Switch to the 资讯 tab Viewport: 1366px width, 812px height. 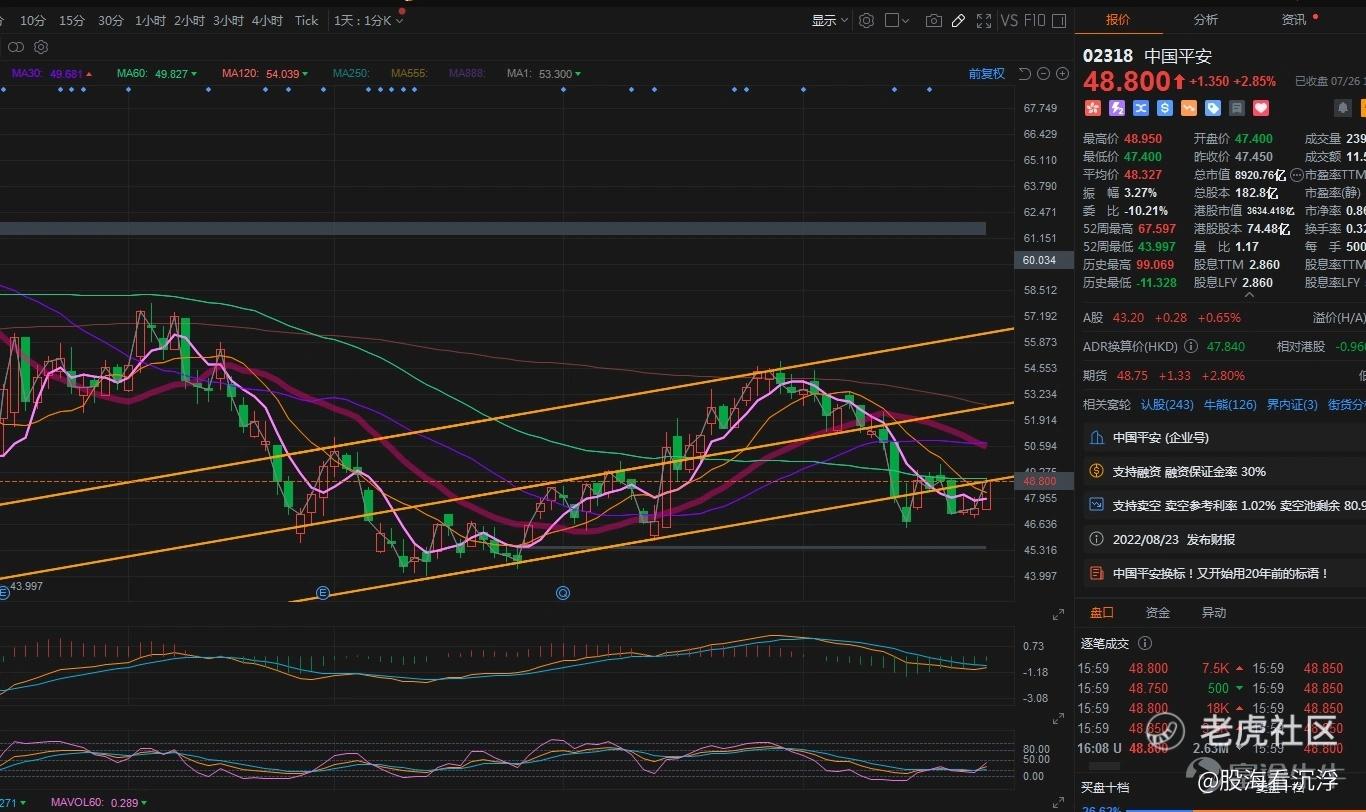pos(1294,19)
